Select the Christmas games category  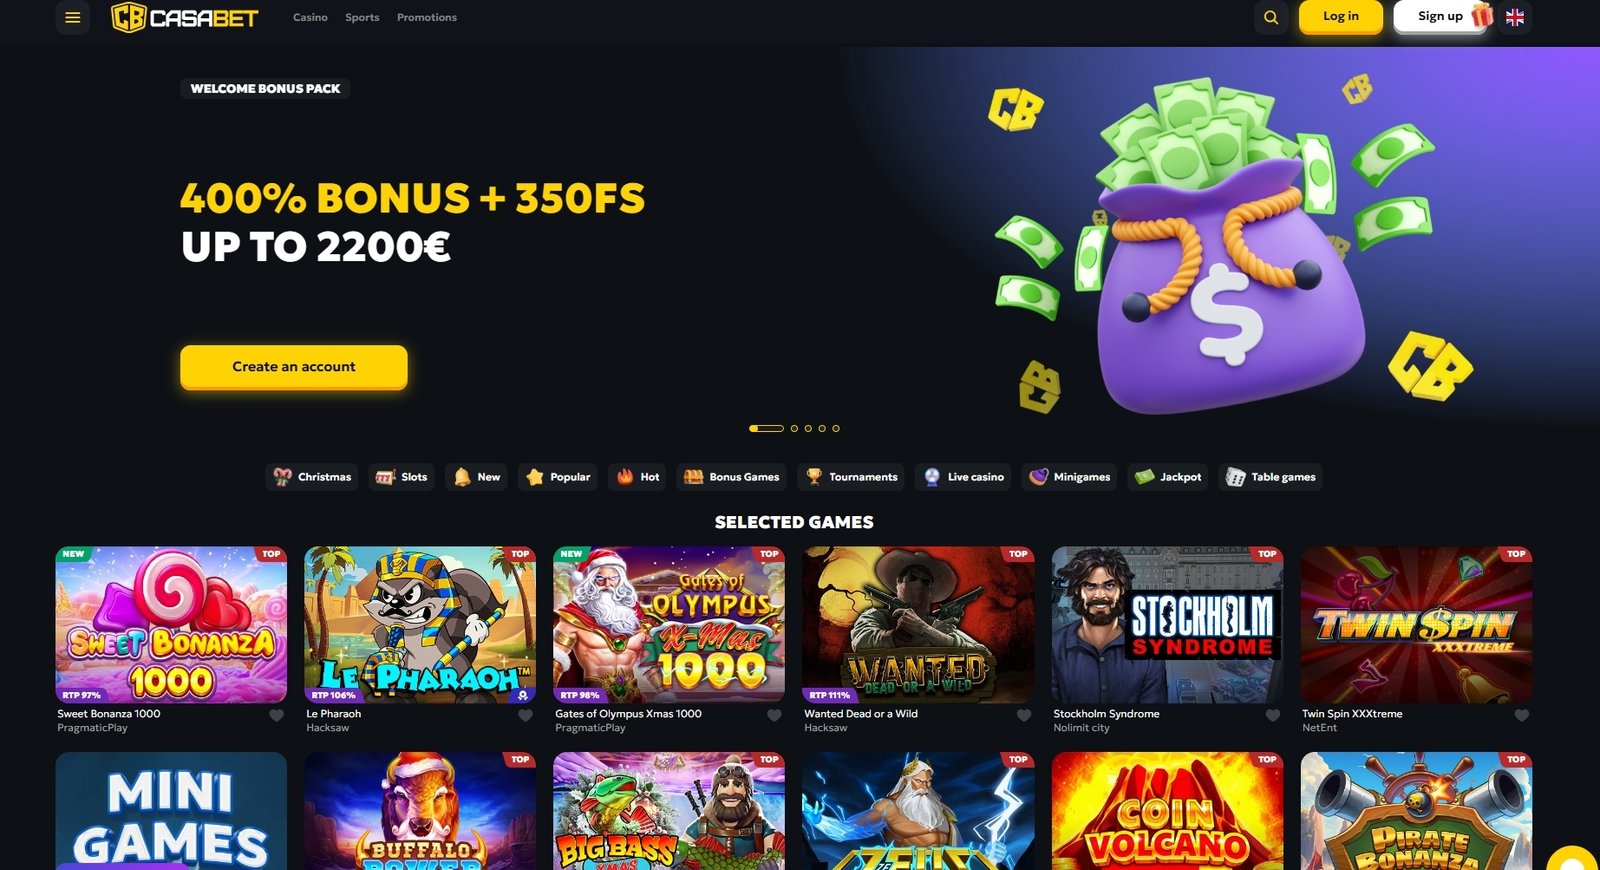point(313,477)
